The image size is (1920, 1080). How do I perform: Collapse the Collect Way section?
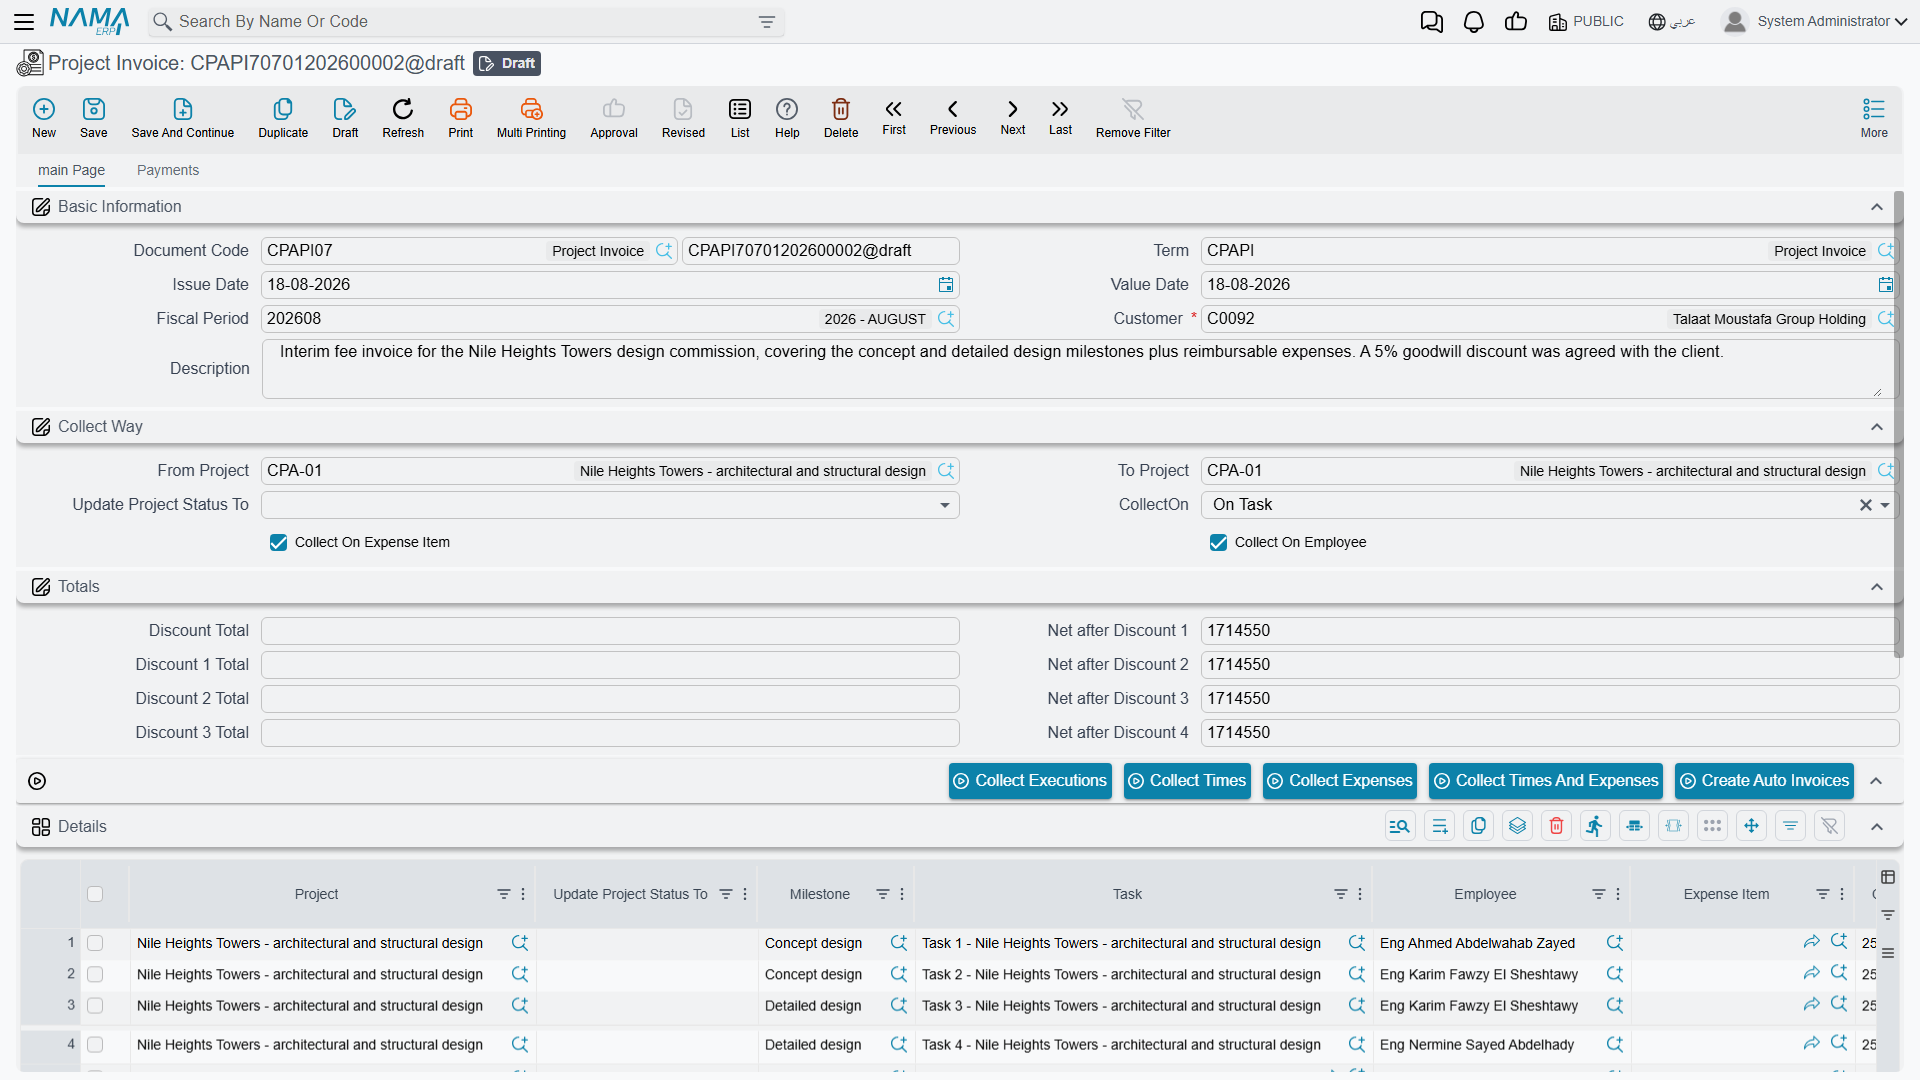click(1877, 427)
